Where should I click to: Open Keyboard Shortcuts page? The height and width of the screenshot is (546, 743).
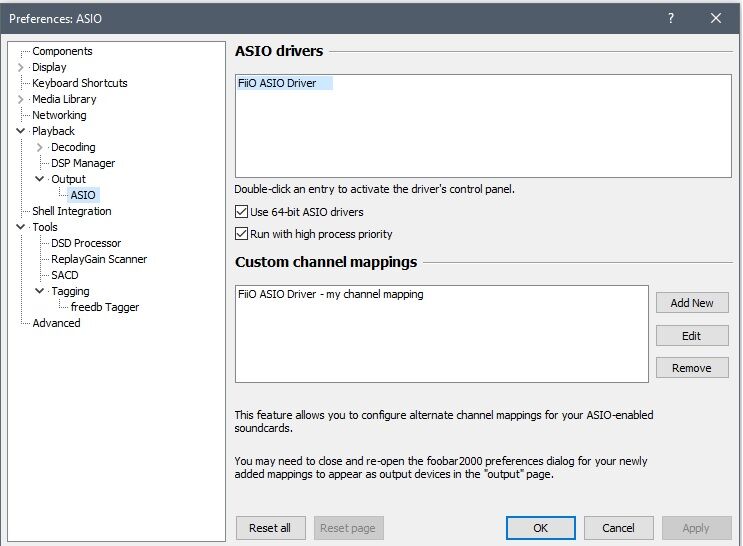pyautogui.click(x=80, y=83)
